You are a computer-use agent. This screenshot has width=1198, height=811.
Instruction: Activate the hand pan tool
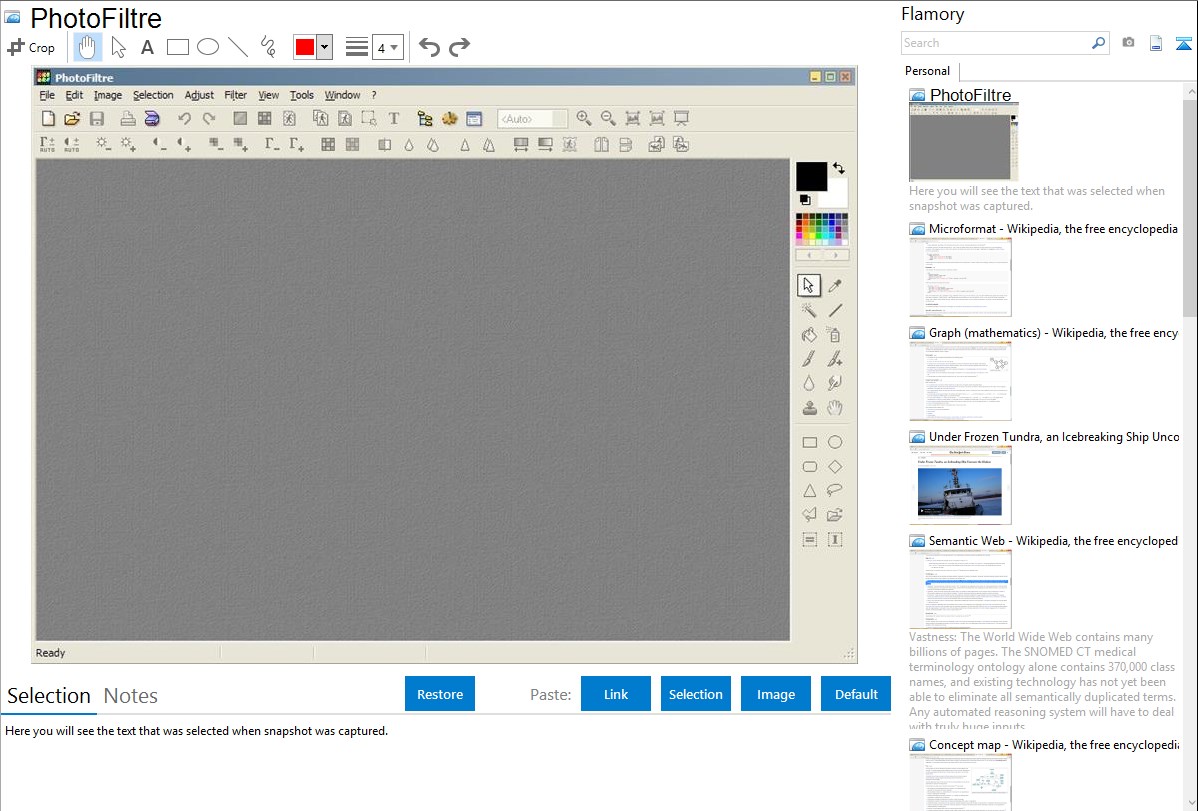[x=87, y=47]
